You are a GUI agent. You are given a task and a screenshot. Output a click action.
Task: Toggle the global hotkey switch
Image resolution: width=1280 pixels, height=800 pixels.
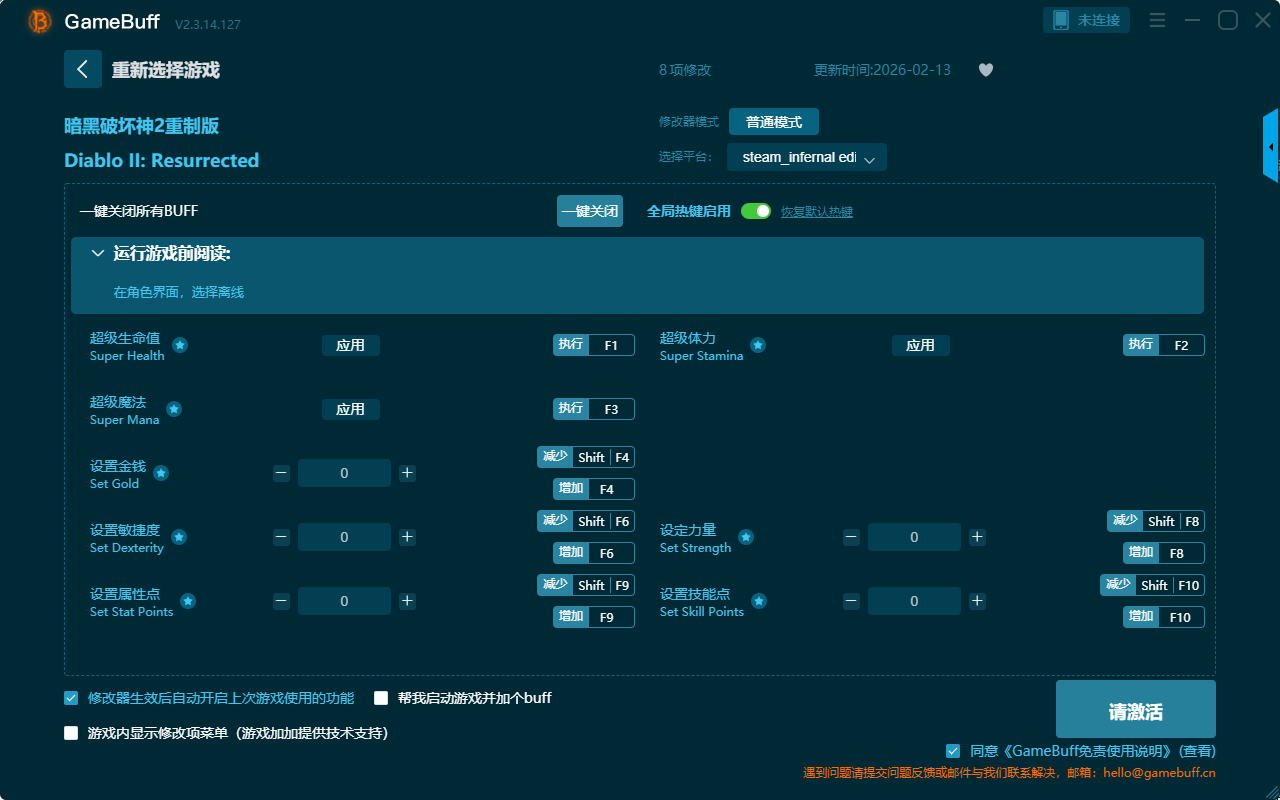[756, 211]
